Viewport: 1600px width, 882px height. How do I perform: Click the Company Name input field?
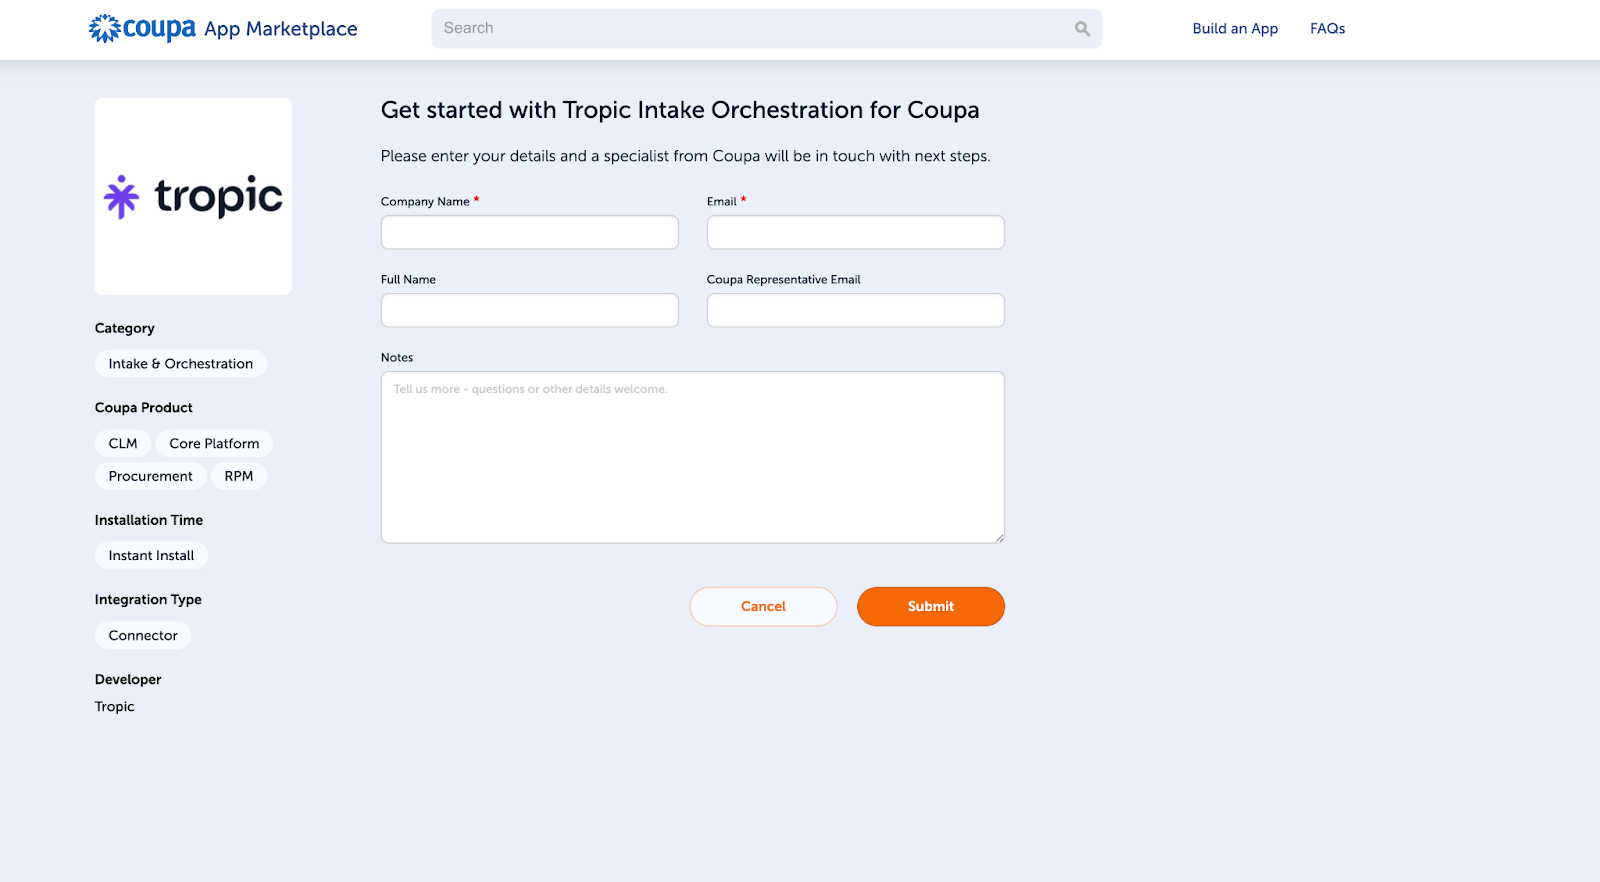pyautogui.click(x=529, y=233)
